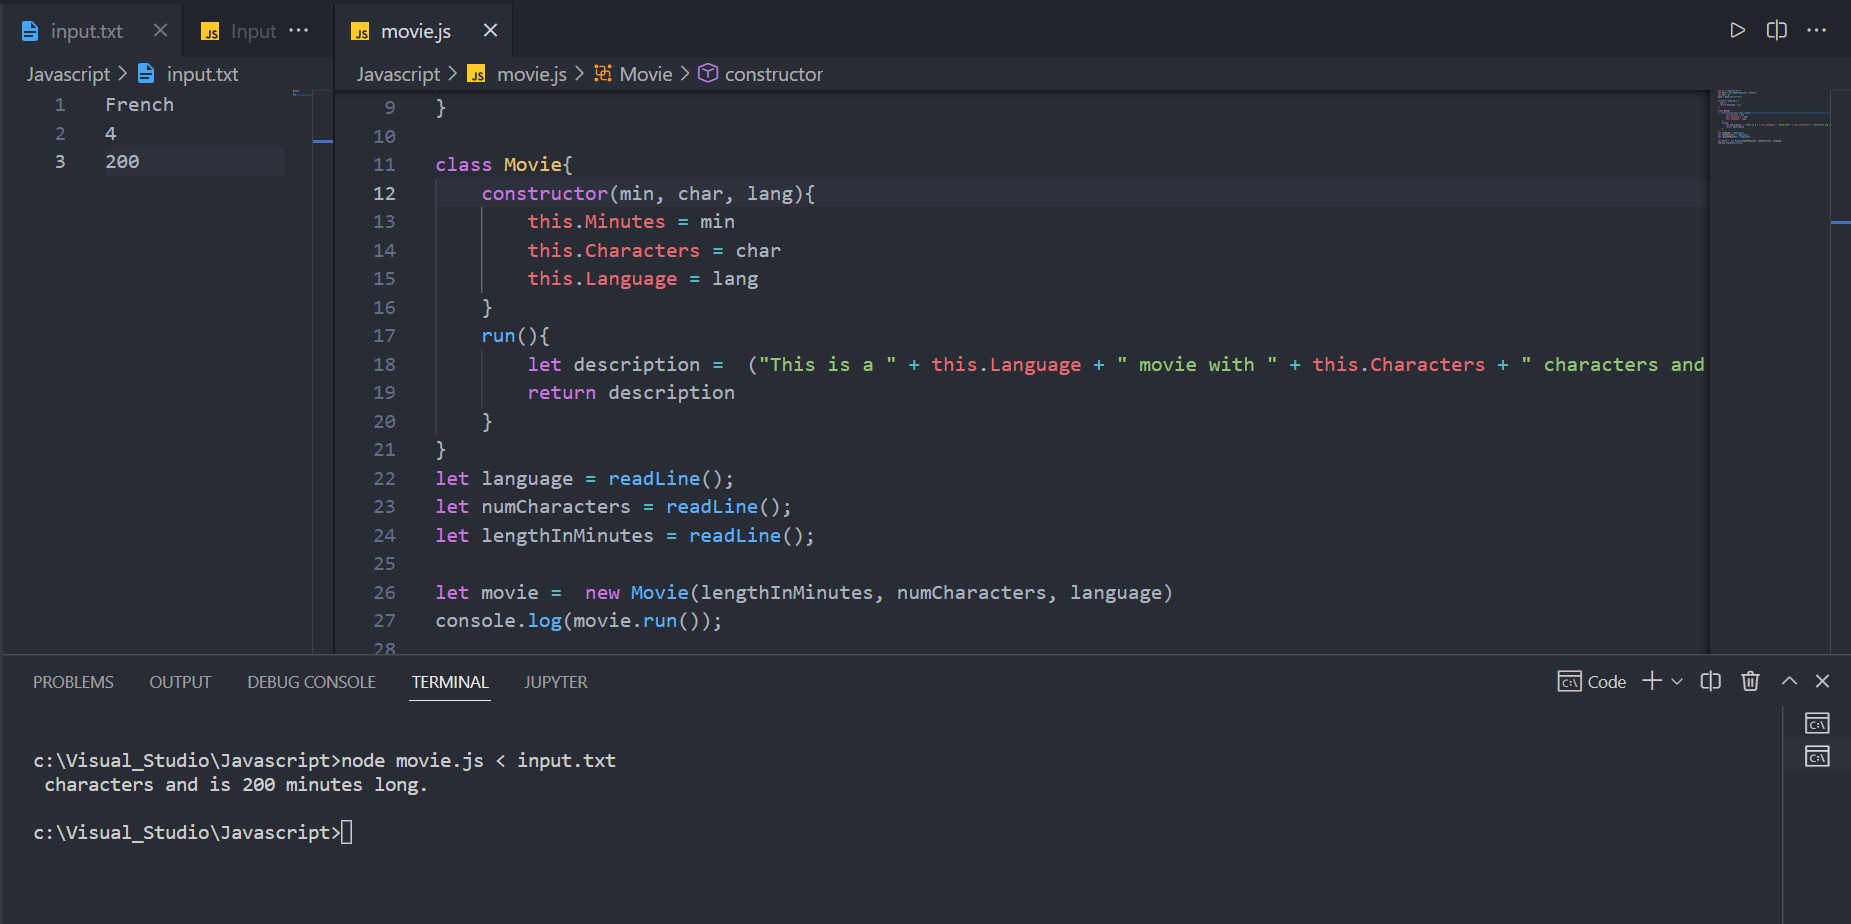Click the input.txt file icon in the breadcrumb
1851x924 pixels.
[x=146, y=73]
